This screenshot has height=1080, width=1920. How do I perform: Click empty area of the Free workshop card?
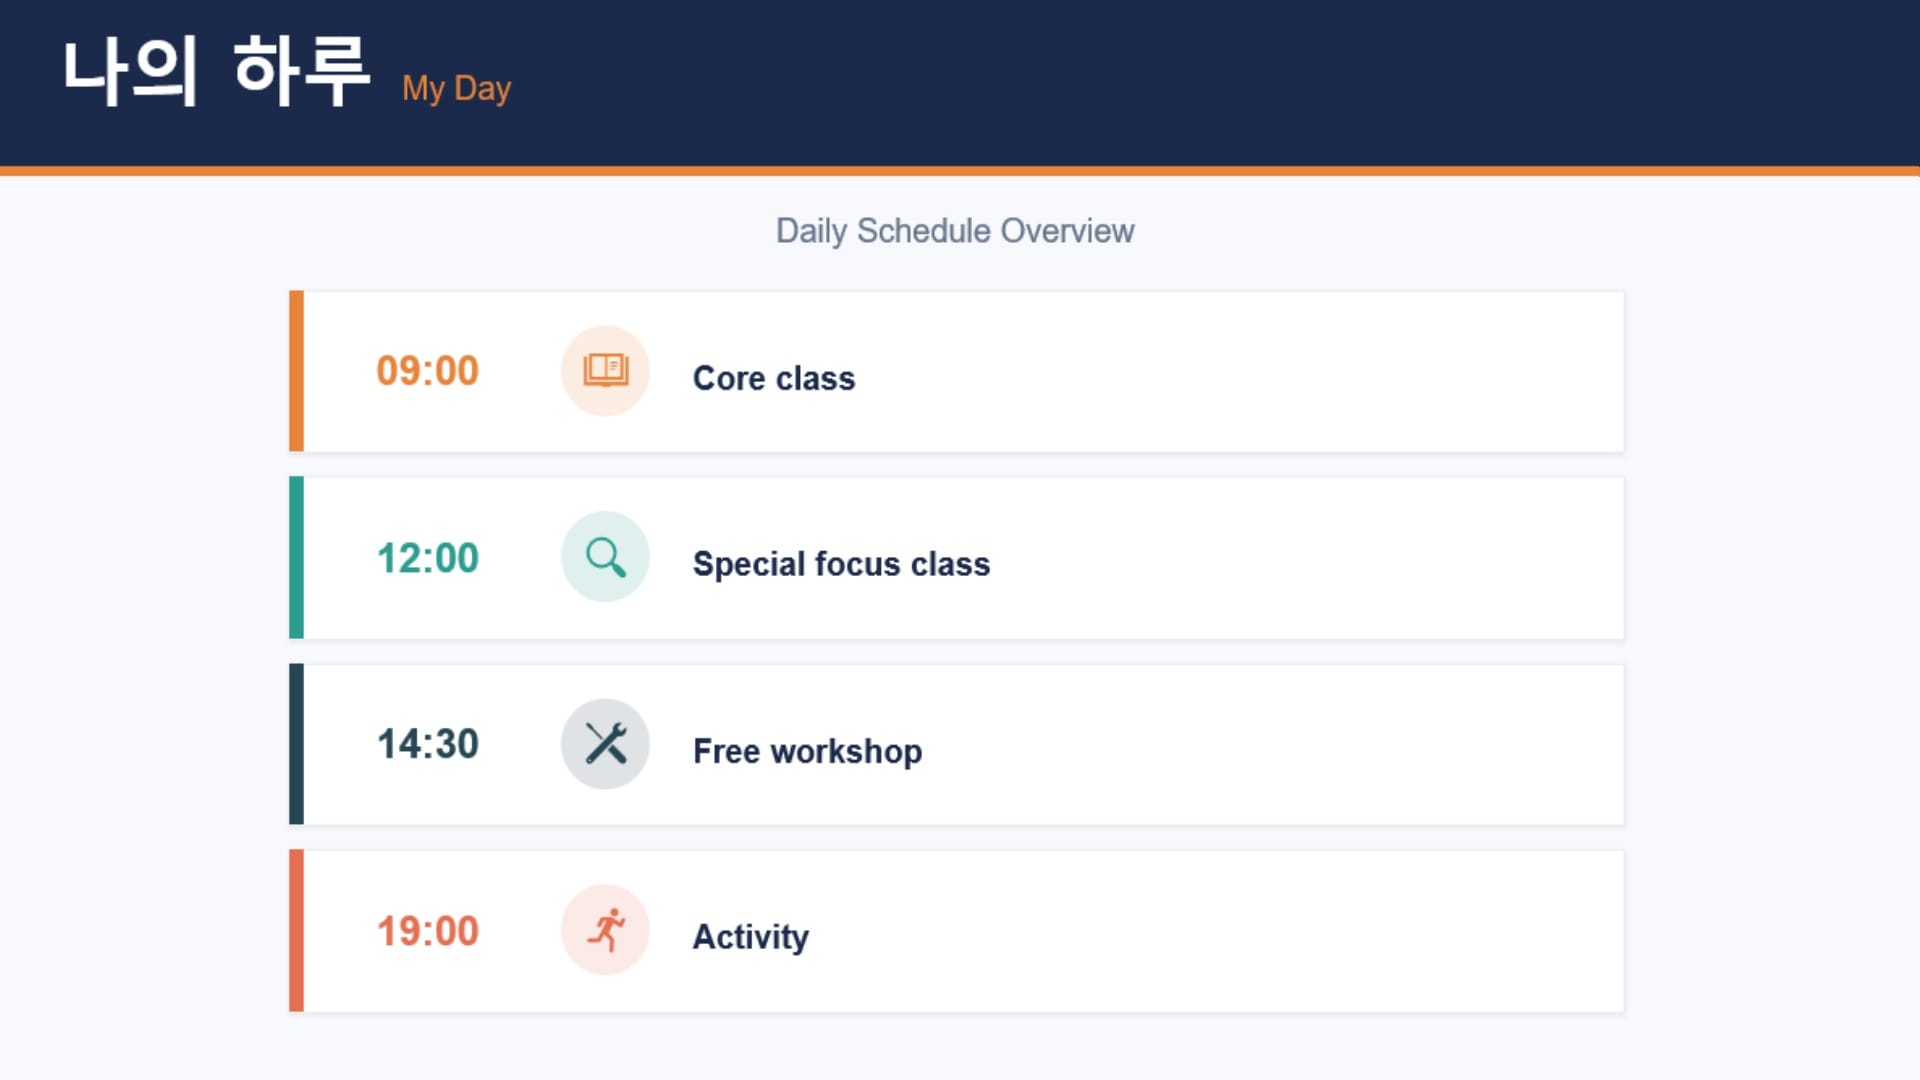(1270, 745)
